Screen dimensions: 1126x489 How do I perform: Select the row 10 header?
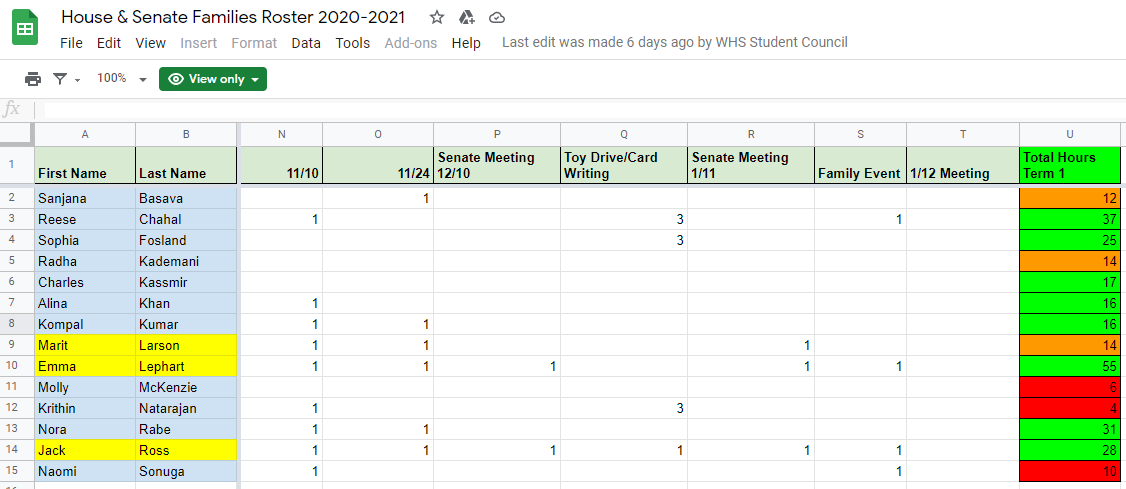click(17, 366)
